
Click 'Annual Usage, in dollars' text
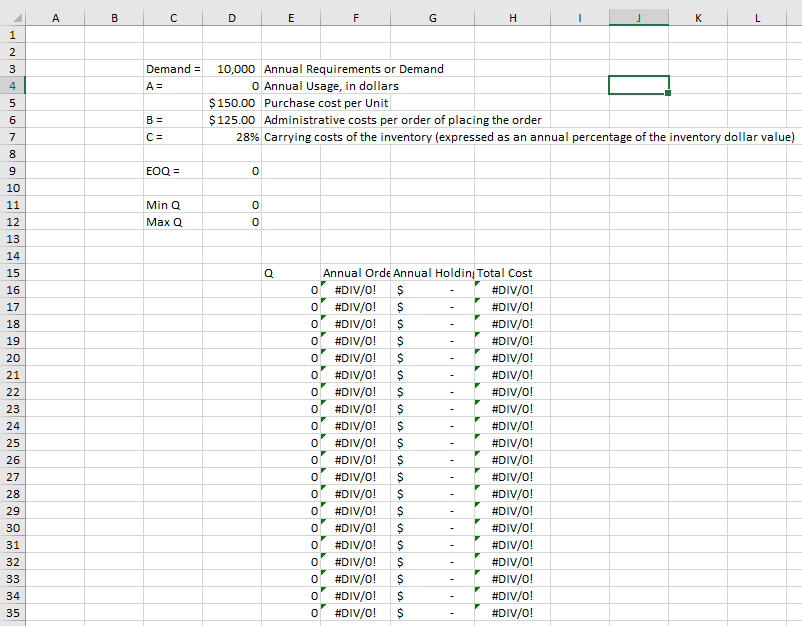coord(331,86)
